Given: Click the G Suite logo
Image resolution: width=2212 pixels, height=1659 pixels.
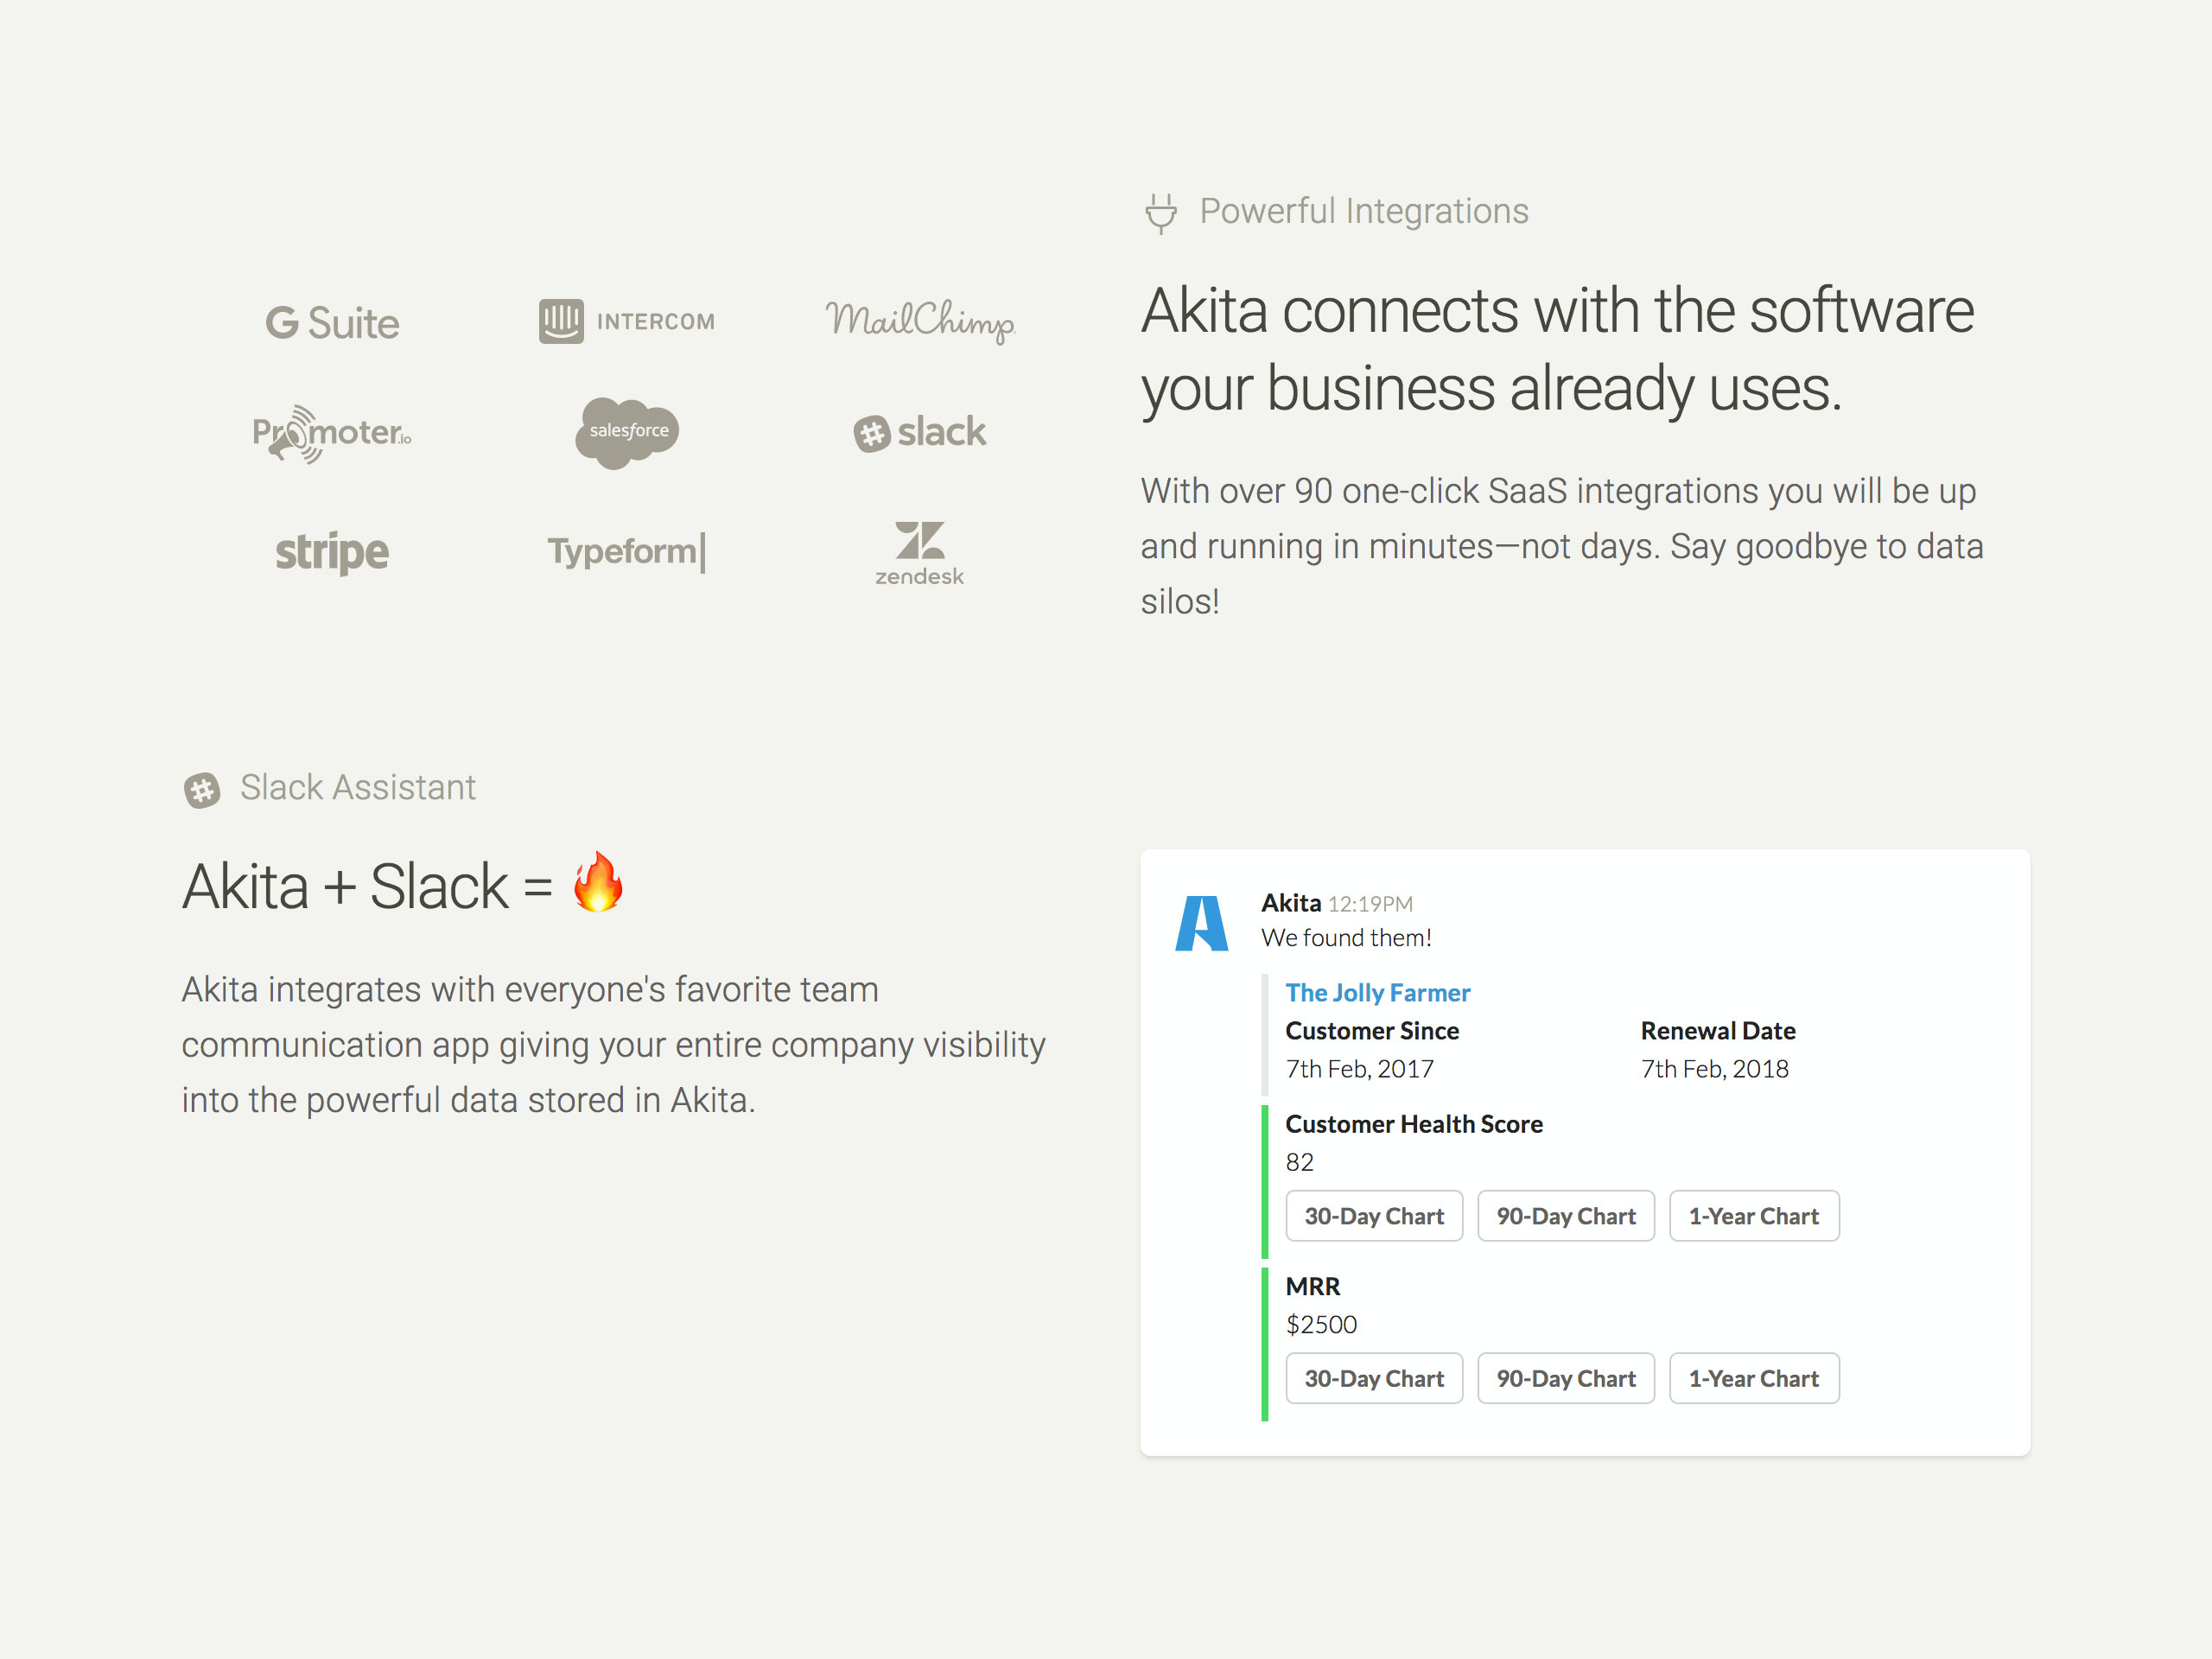Looking at the screenshot, I should (332, 323).
